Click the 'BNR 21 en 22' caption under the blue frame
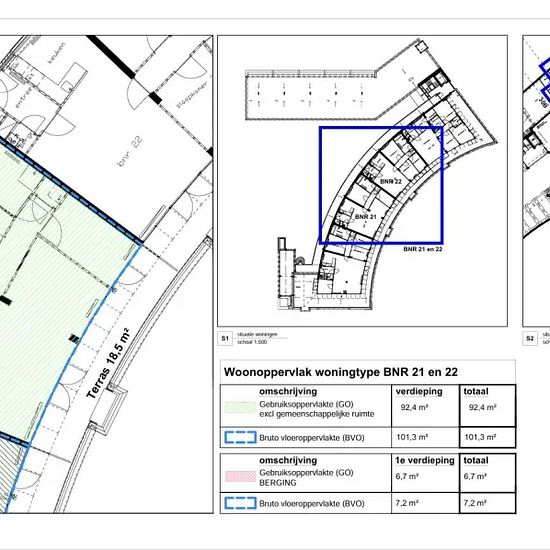This screenshot has height=550, width=550. pyautogui.click(x=423, y=249)
